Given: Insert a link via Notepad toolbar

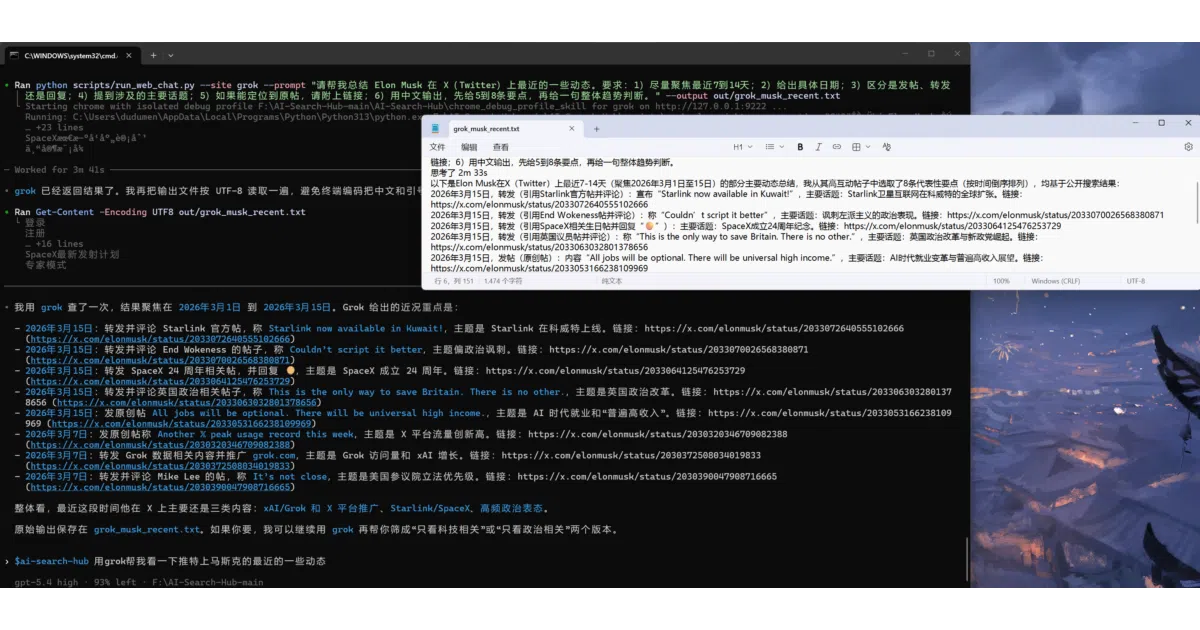Looking at the screenshot, I should click(x=837, y=147).
